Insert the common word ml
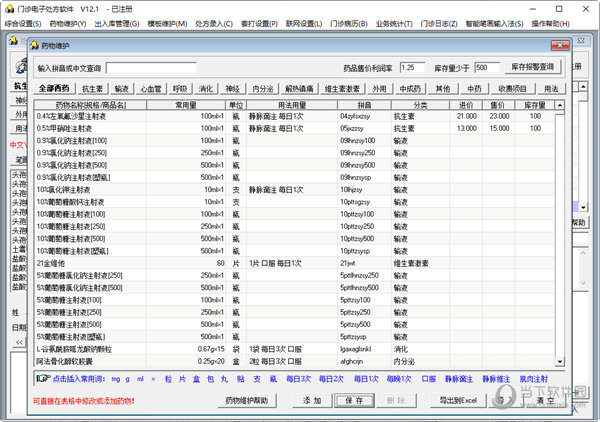The width and height of the screenshot is (600, 422). point(140,379)
